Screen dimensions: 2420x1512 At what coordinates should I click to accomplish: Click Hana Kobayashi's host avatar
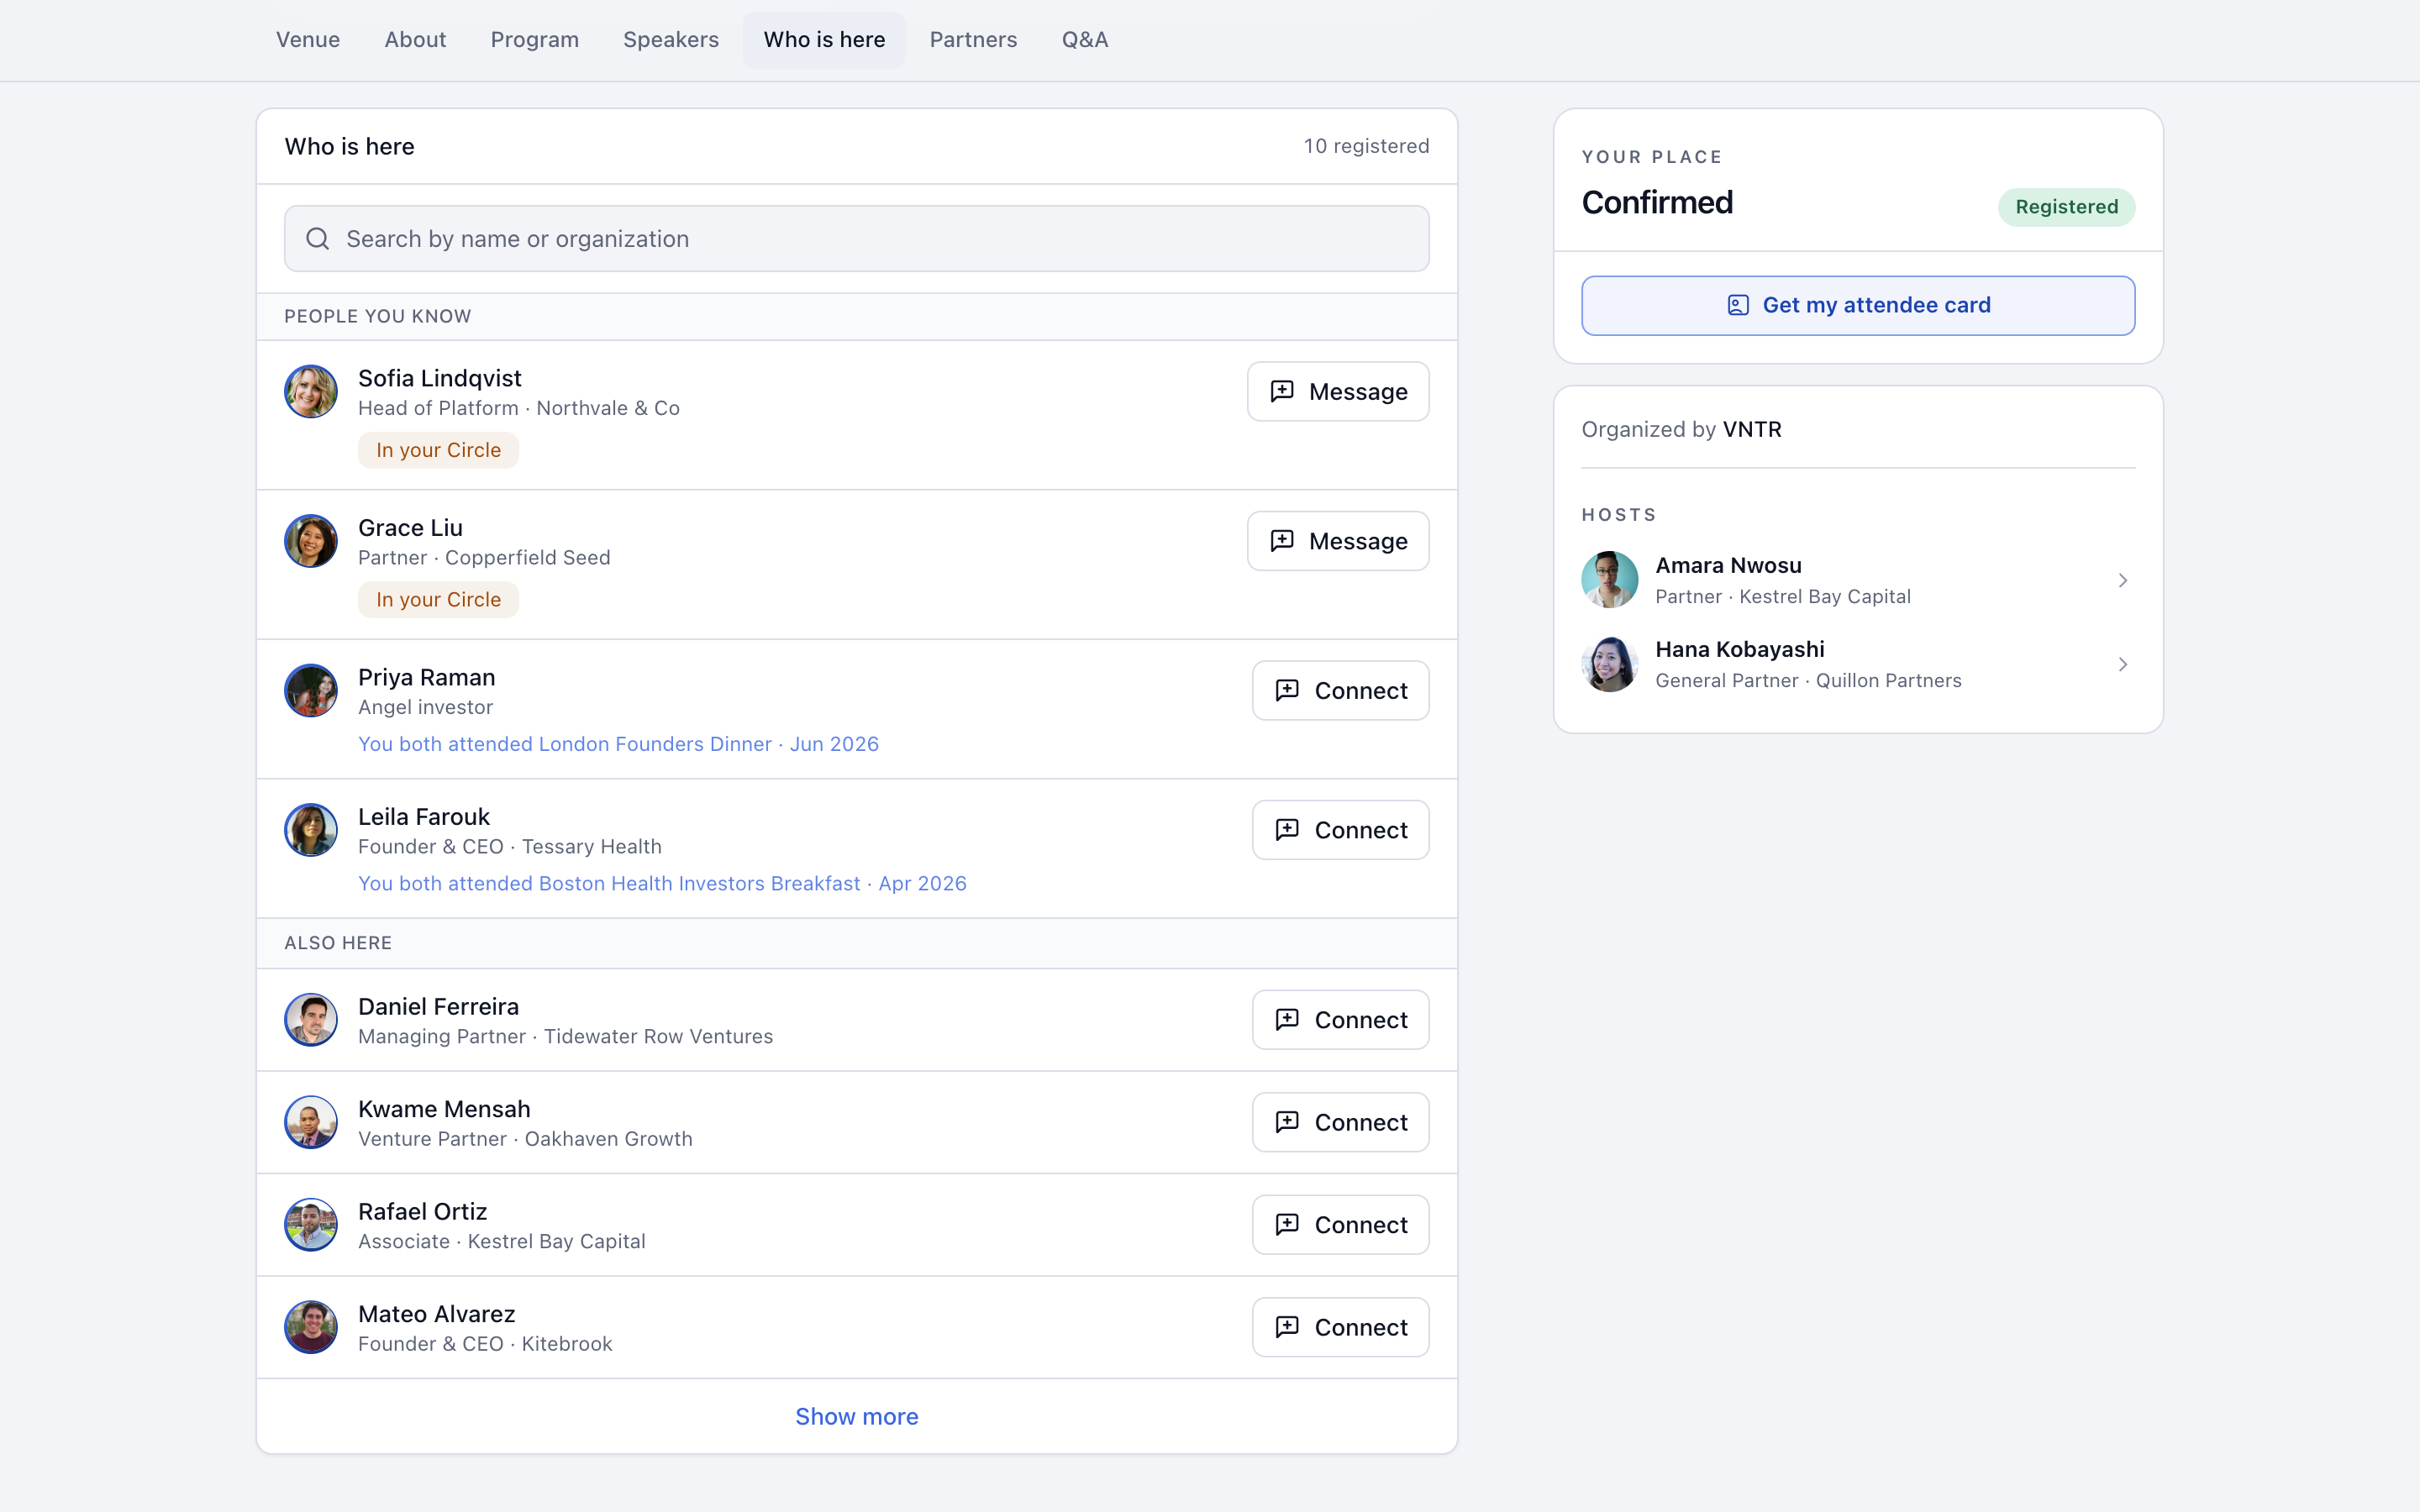pos(1610,664)
